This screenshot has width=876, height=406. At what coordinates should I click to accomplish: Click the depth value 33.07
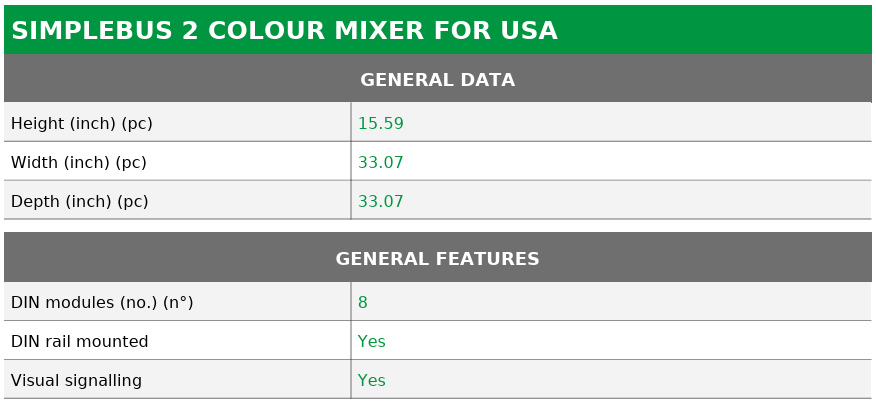point(380,201)
